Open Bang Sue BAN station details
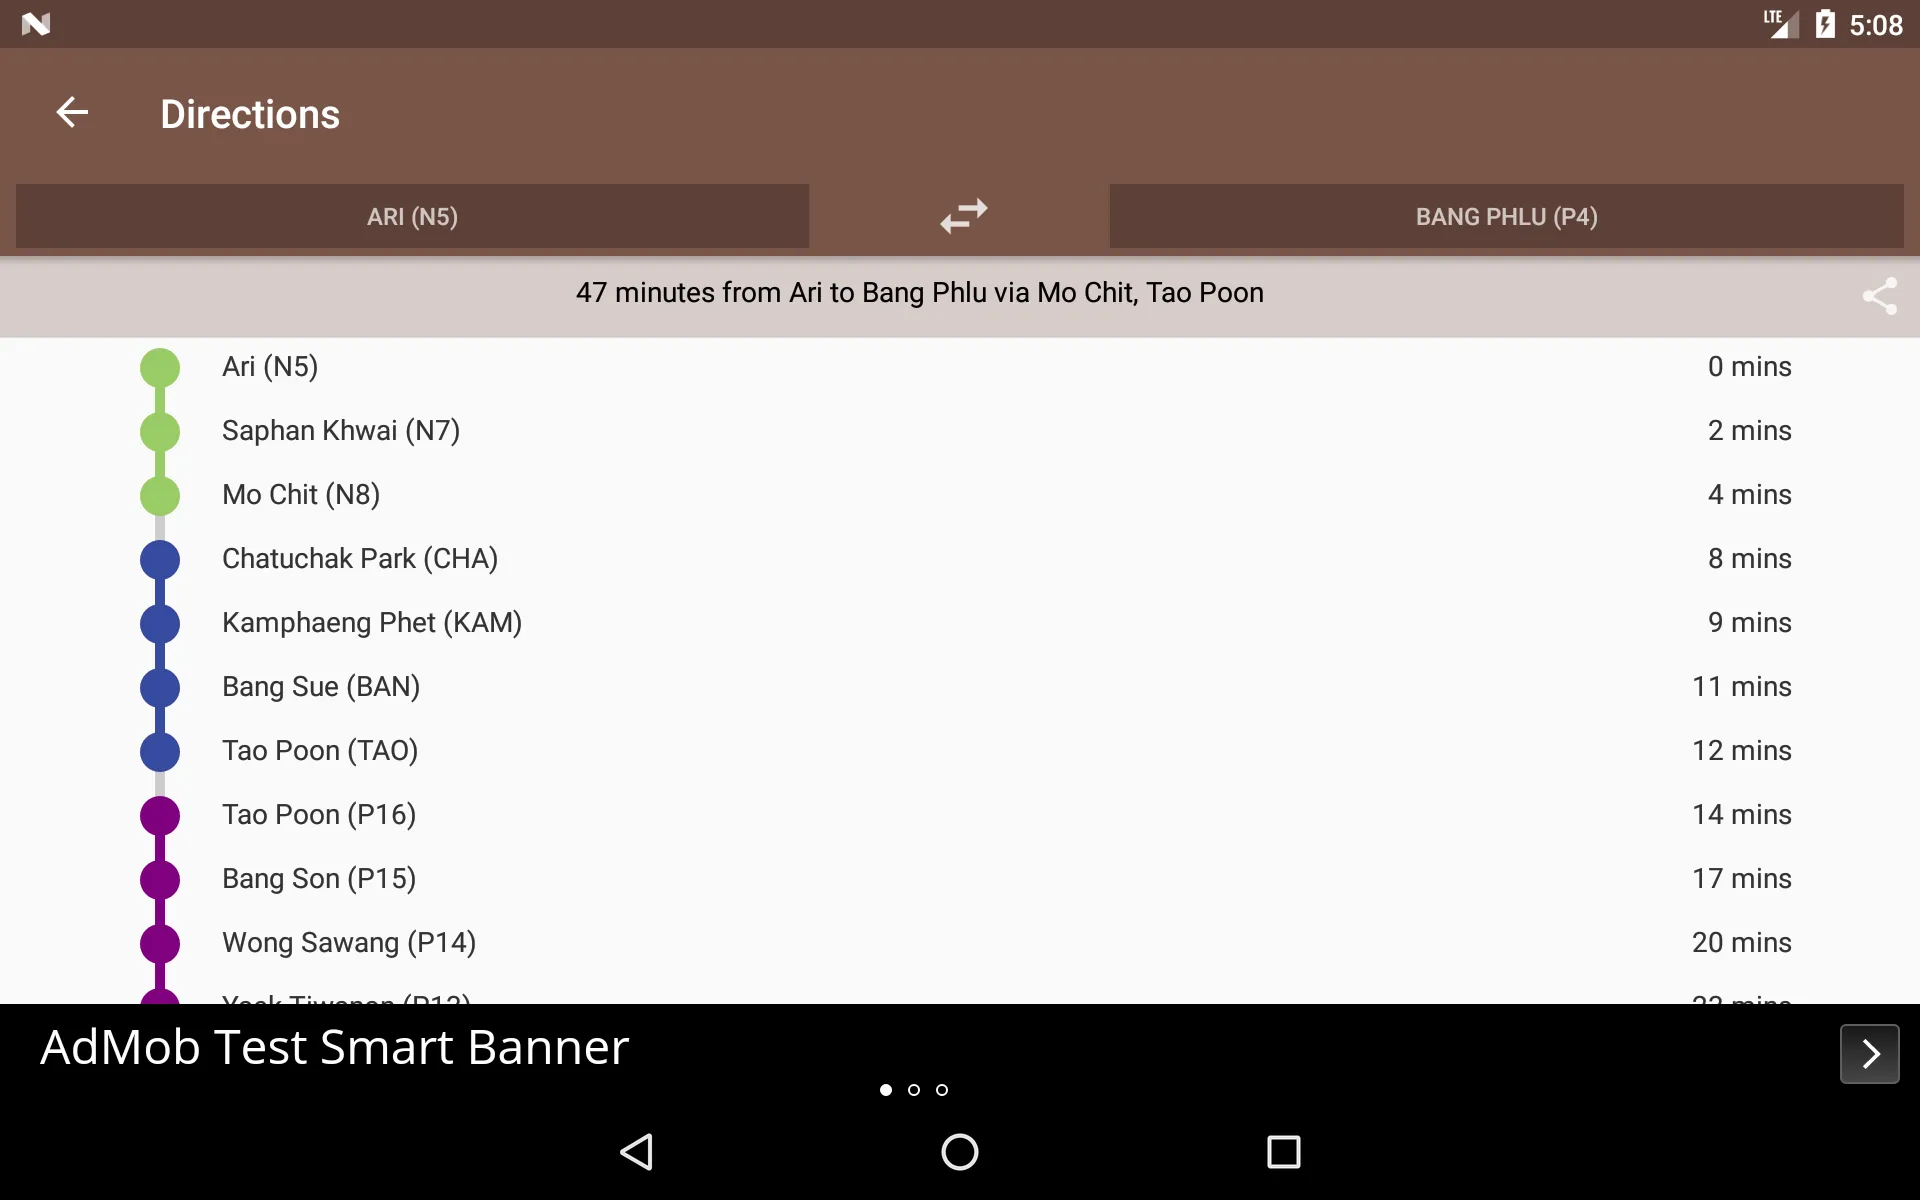 pos(321,686)
